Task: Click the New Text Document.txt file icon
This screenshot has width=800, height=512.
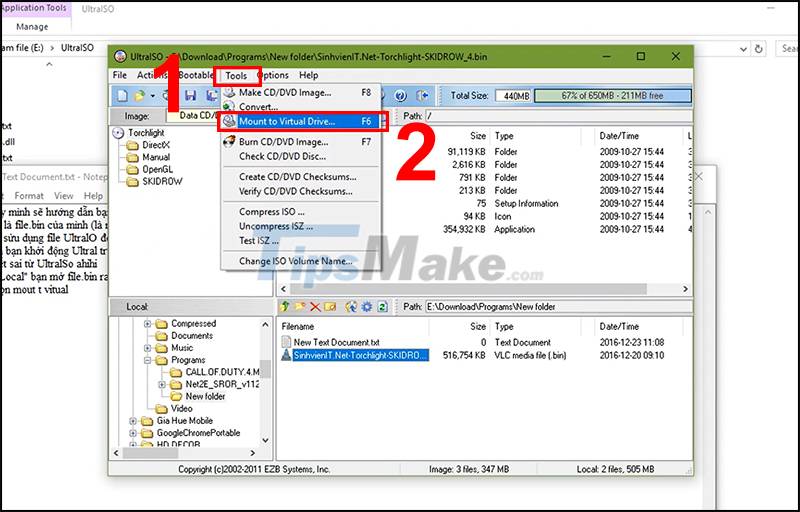Action: click(286, 342)
